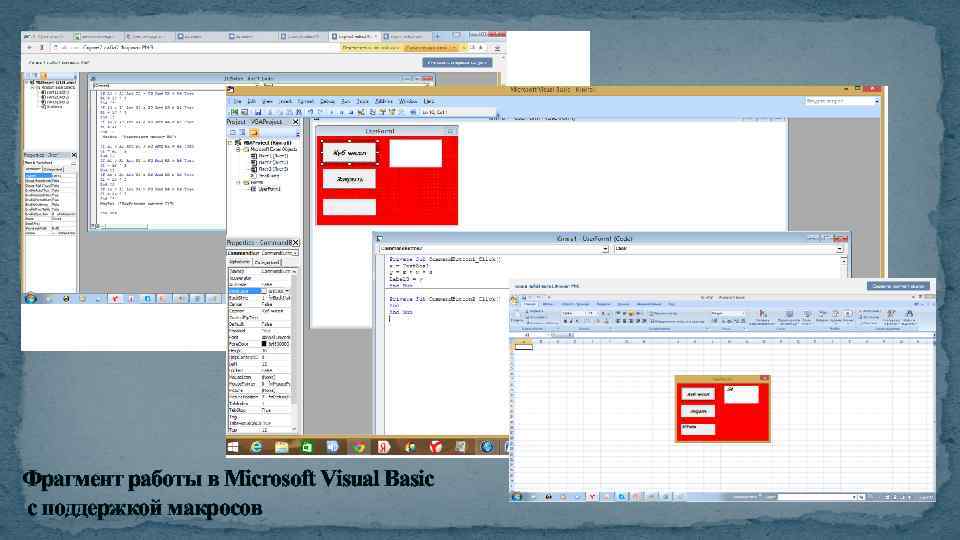The image size is (960, 540).
Task: Click Toggle Folders icon in Project pane
Action: pyautogui.click(x=253, y=132)
